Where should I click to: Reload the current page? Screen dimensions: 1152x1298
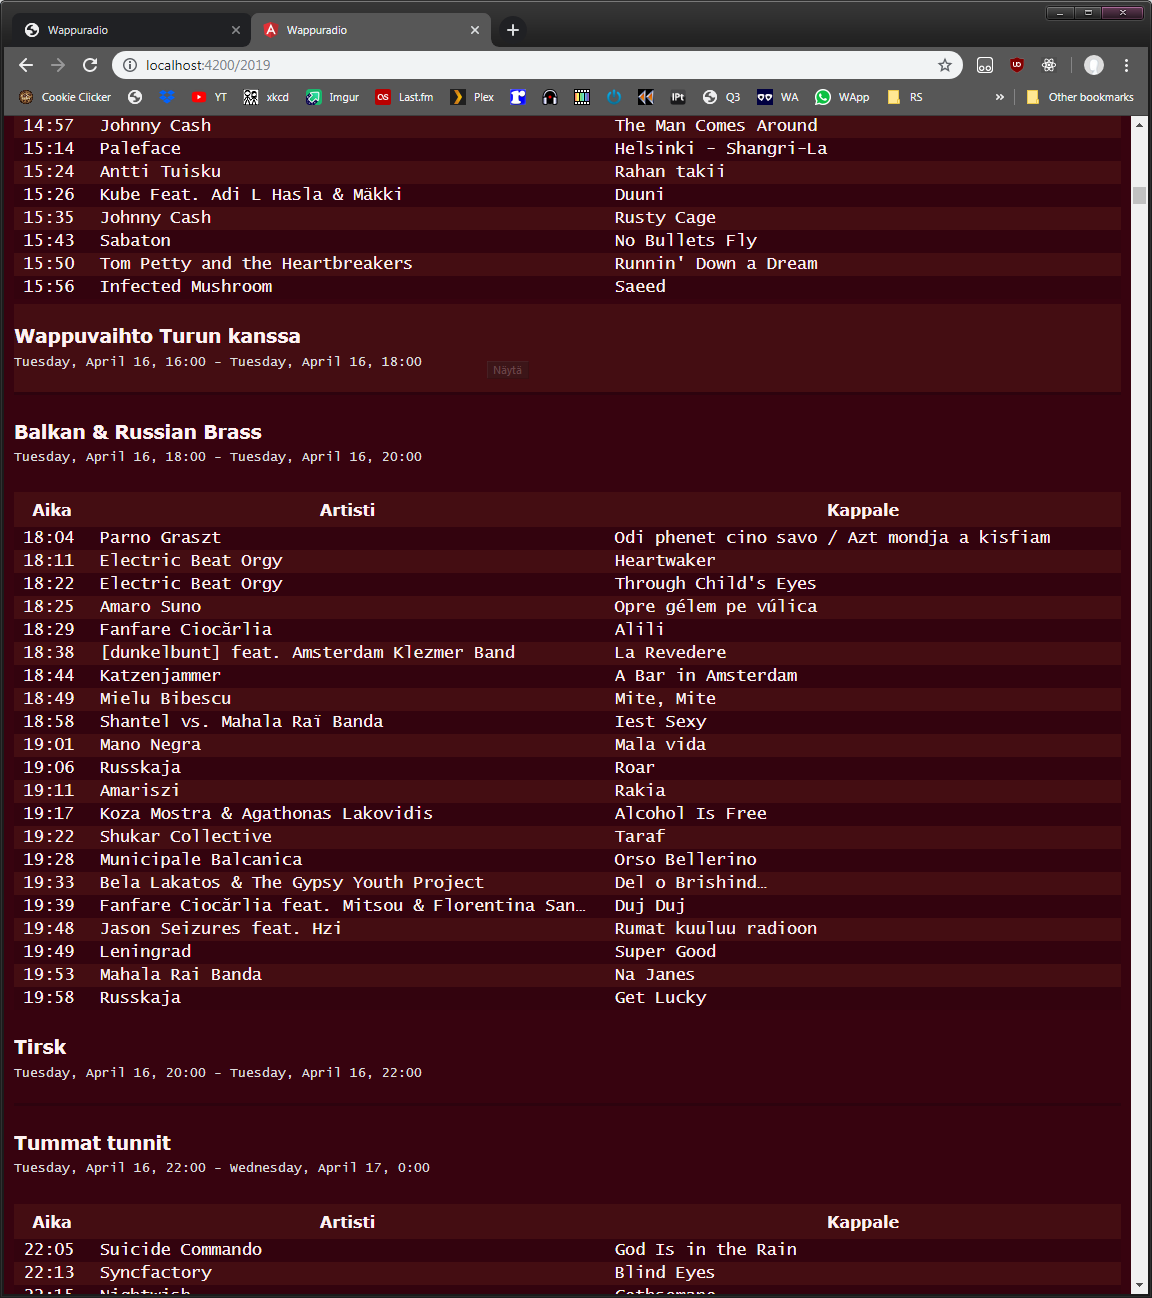90,65
